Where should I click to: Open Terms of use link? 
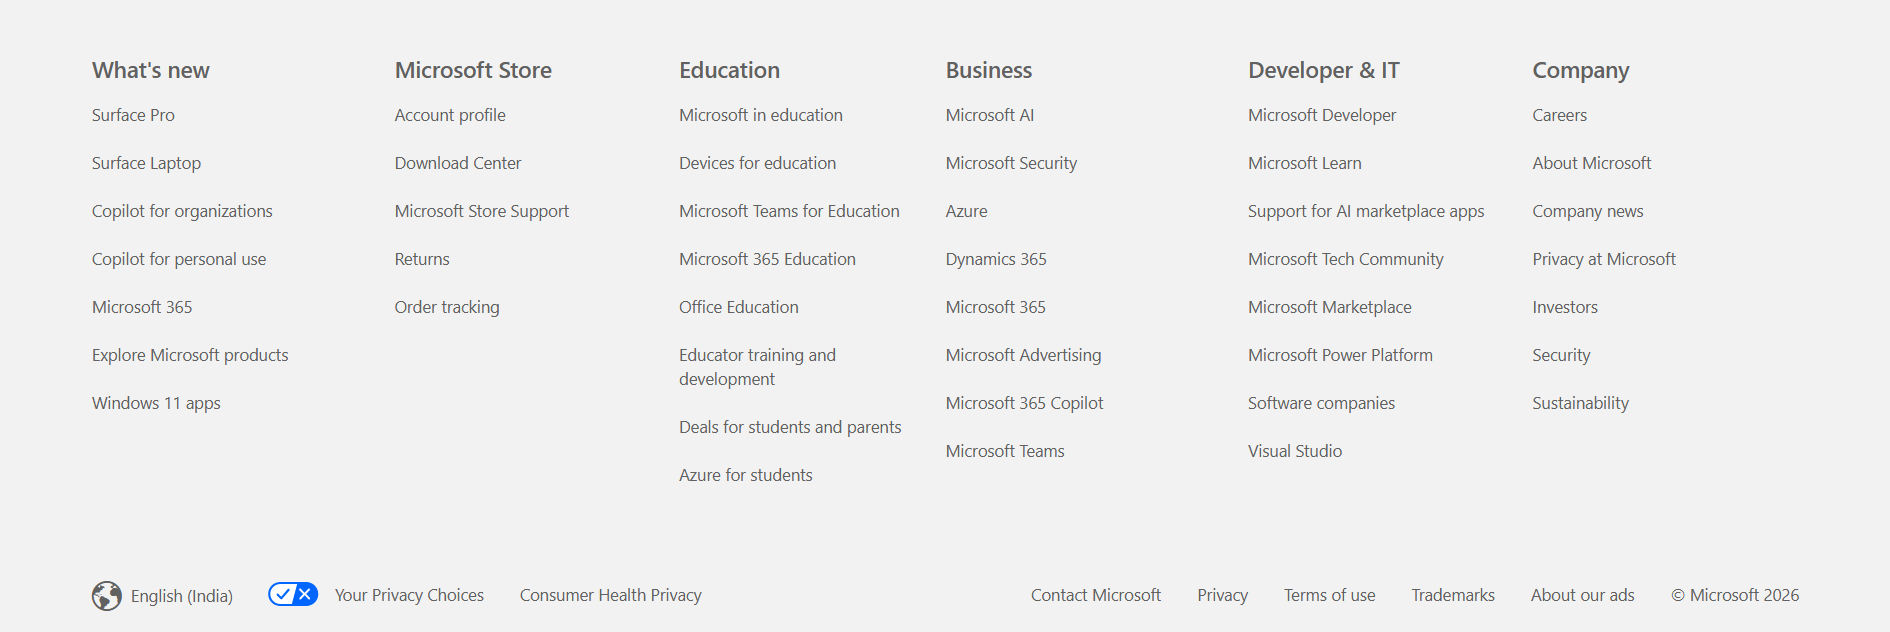[1330, 595]
